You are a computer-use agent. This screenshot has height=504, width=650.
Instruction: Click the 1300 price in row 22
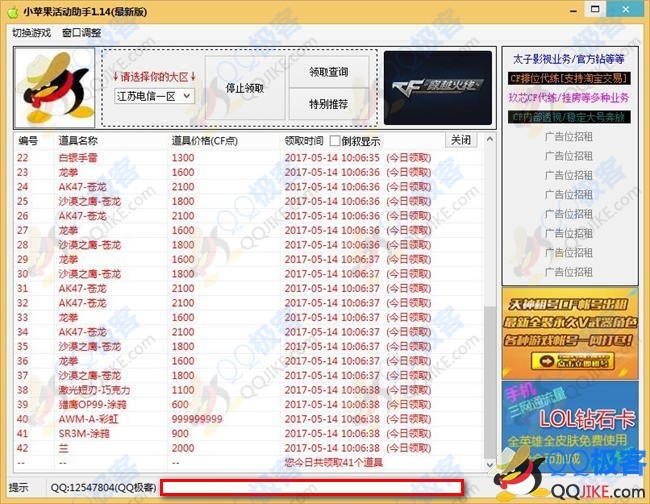(x=183, y=158)
